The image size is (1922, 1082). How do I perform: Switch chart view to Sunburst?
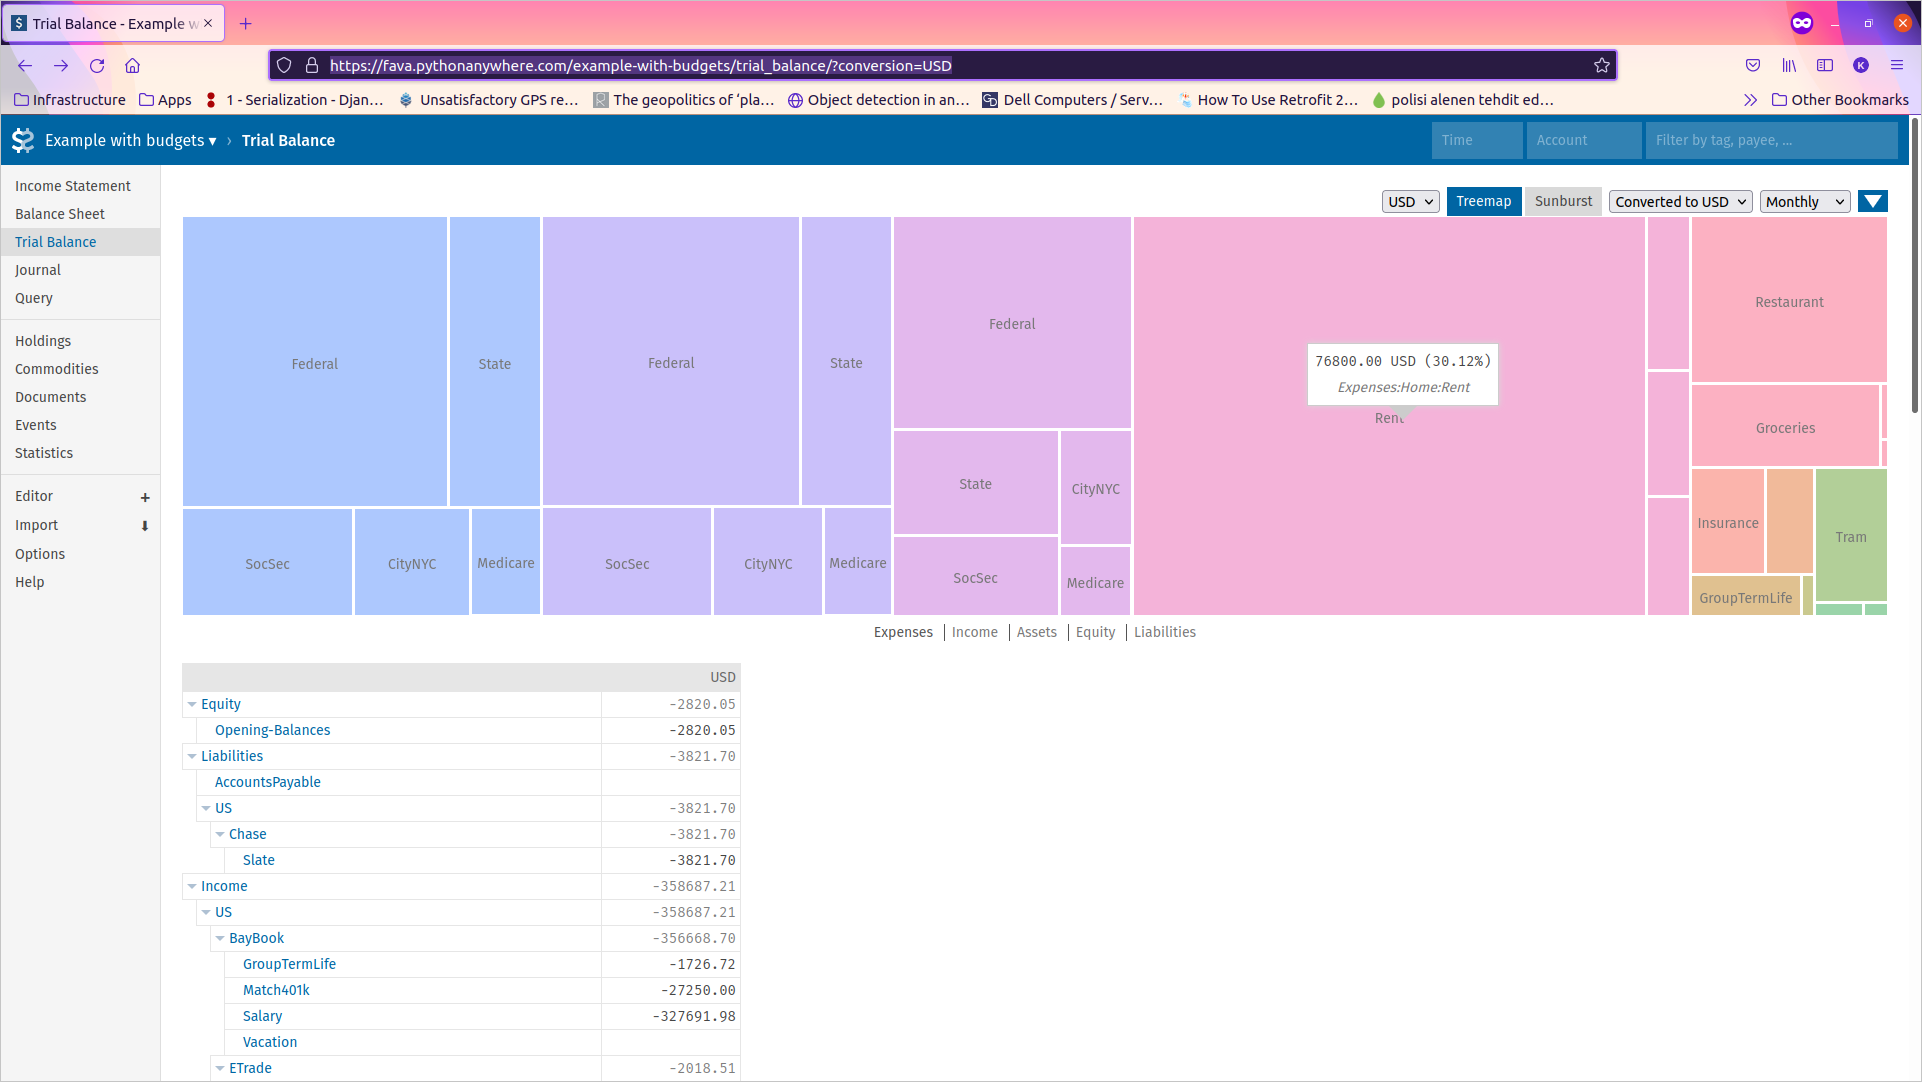[x=1562, y=201]
